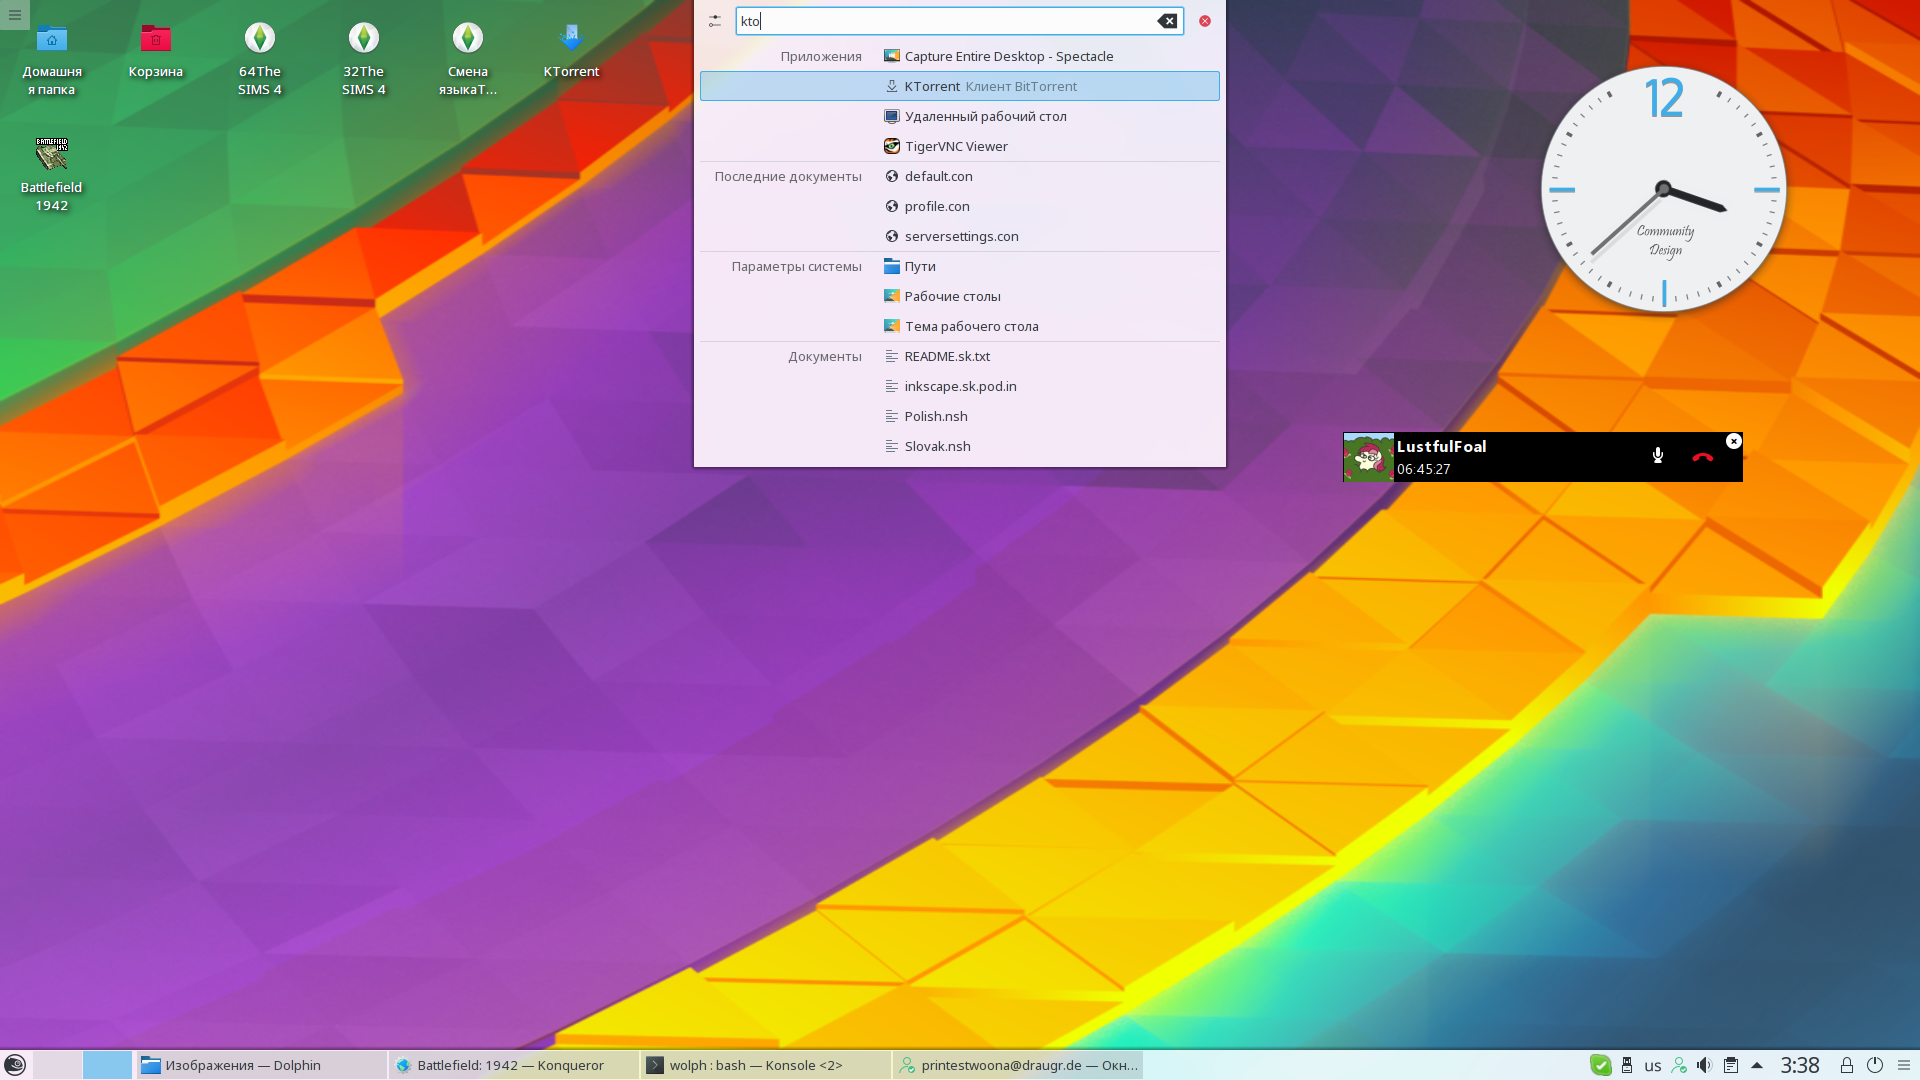
Task: Switch to wolph : bash — Konsole taskbar window
Action: (x=766, y=1065)
